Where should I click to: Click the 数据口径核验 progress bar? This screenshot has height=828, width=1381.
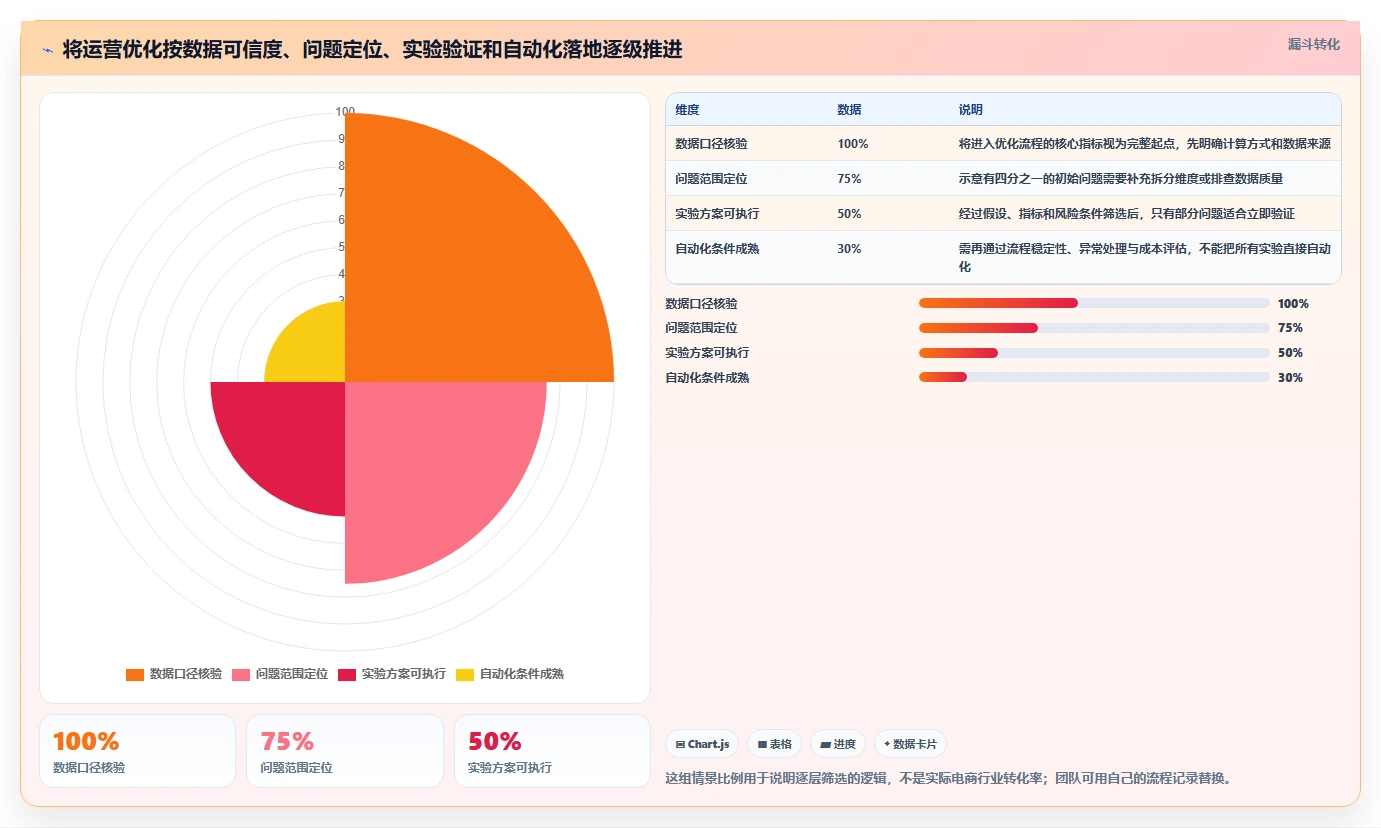(x=1094, y=303)
